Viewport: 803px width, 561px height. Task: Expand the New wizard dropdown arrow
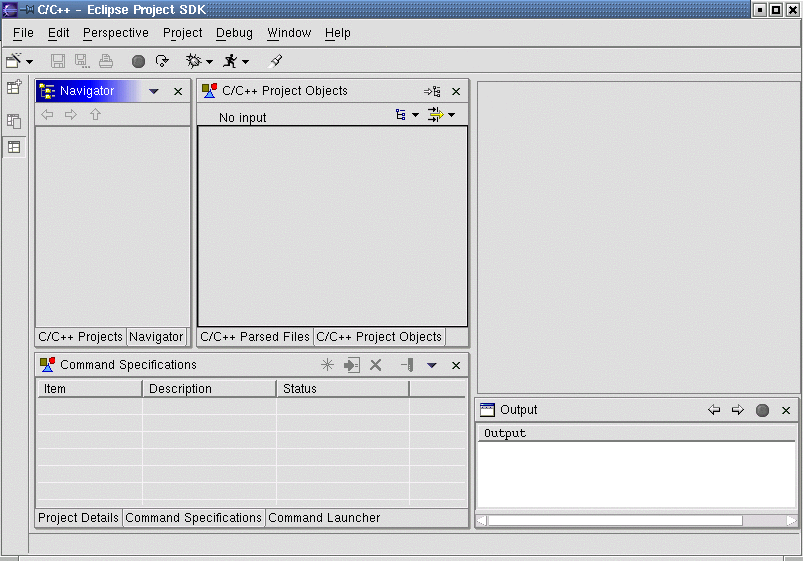coord(30,62)
